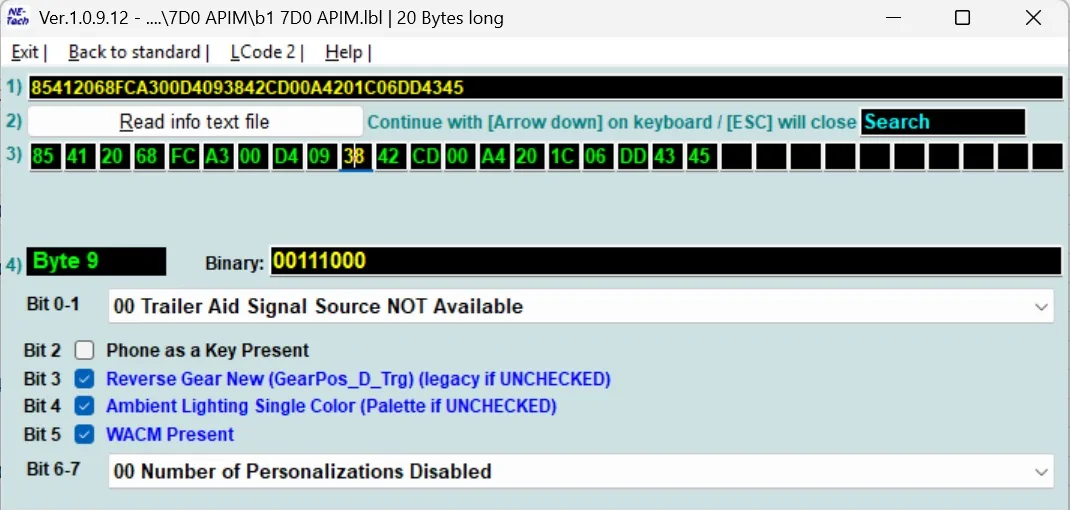The height and width of the screenshot is (510, 1070).
Task: Select byte cell 06
Action: [595, 156]
